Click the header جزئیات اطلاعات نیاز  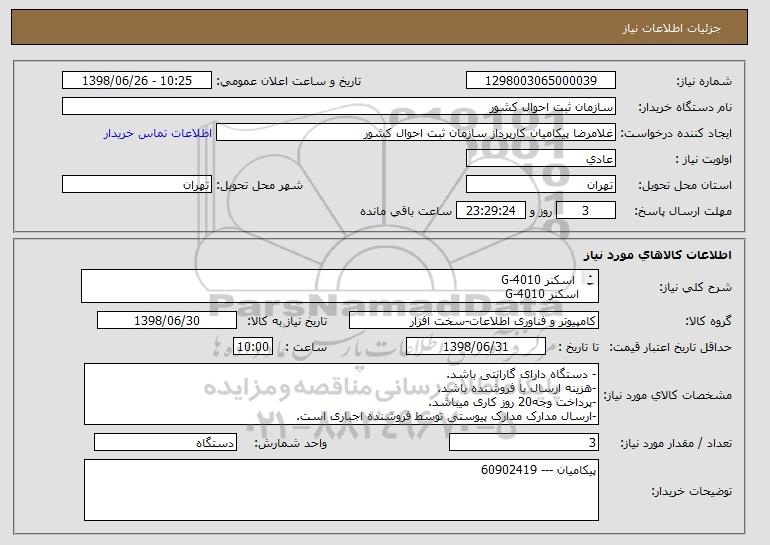pos(671,28)
